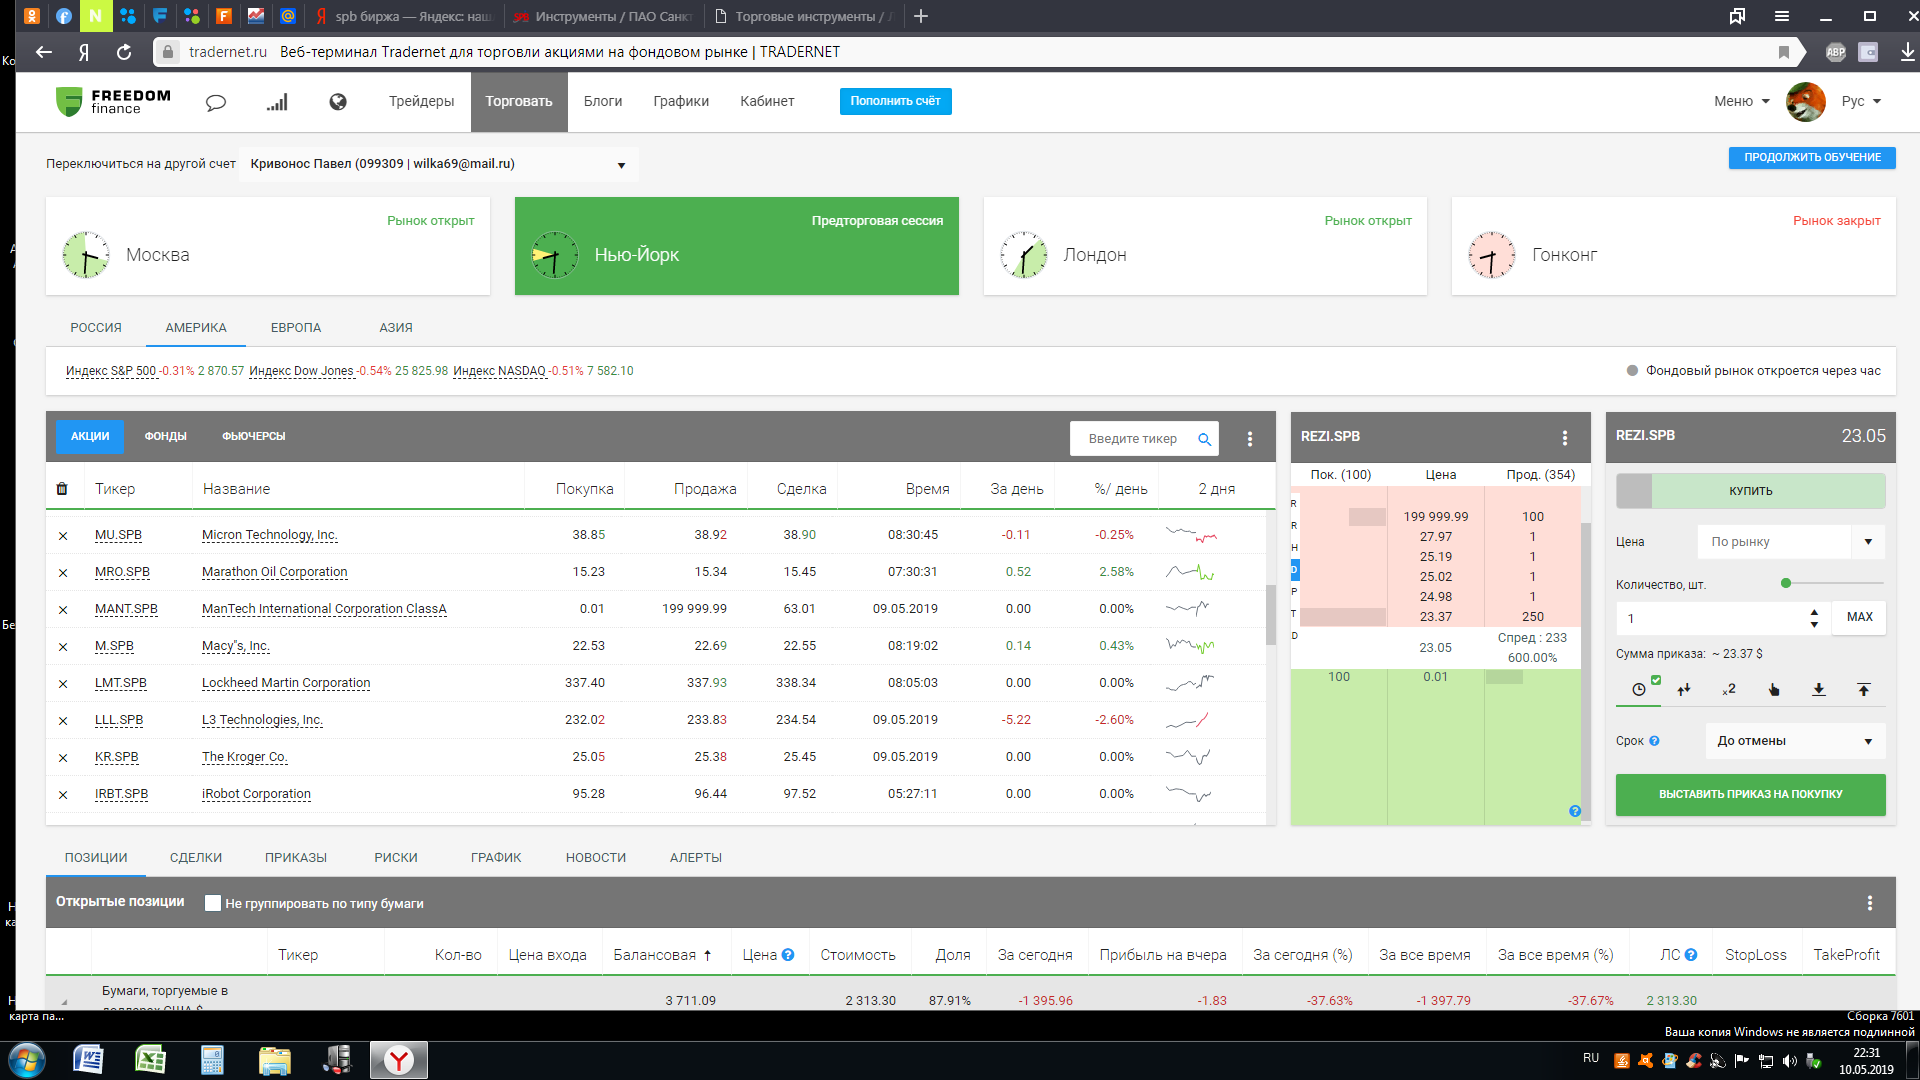
Task: Click help icon next to Срок
Action: [x=1654, y=741]
